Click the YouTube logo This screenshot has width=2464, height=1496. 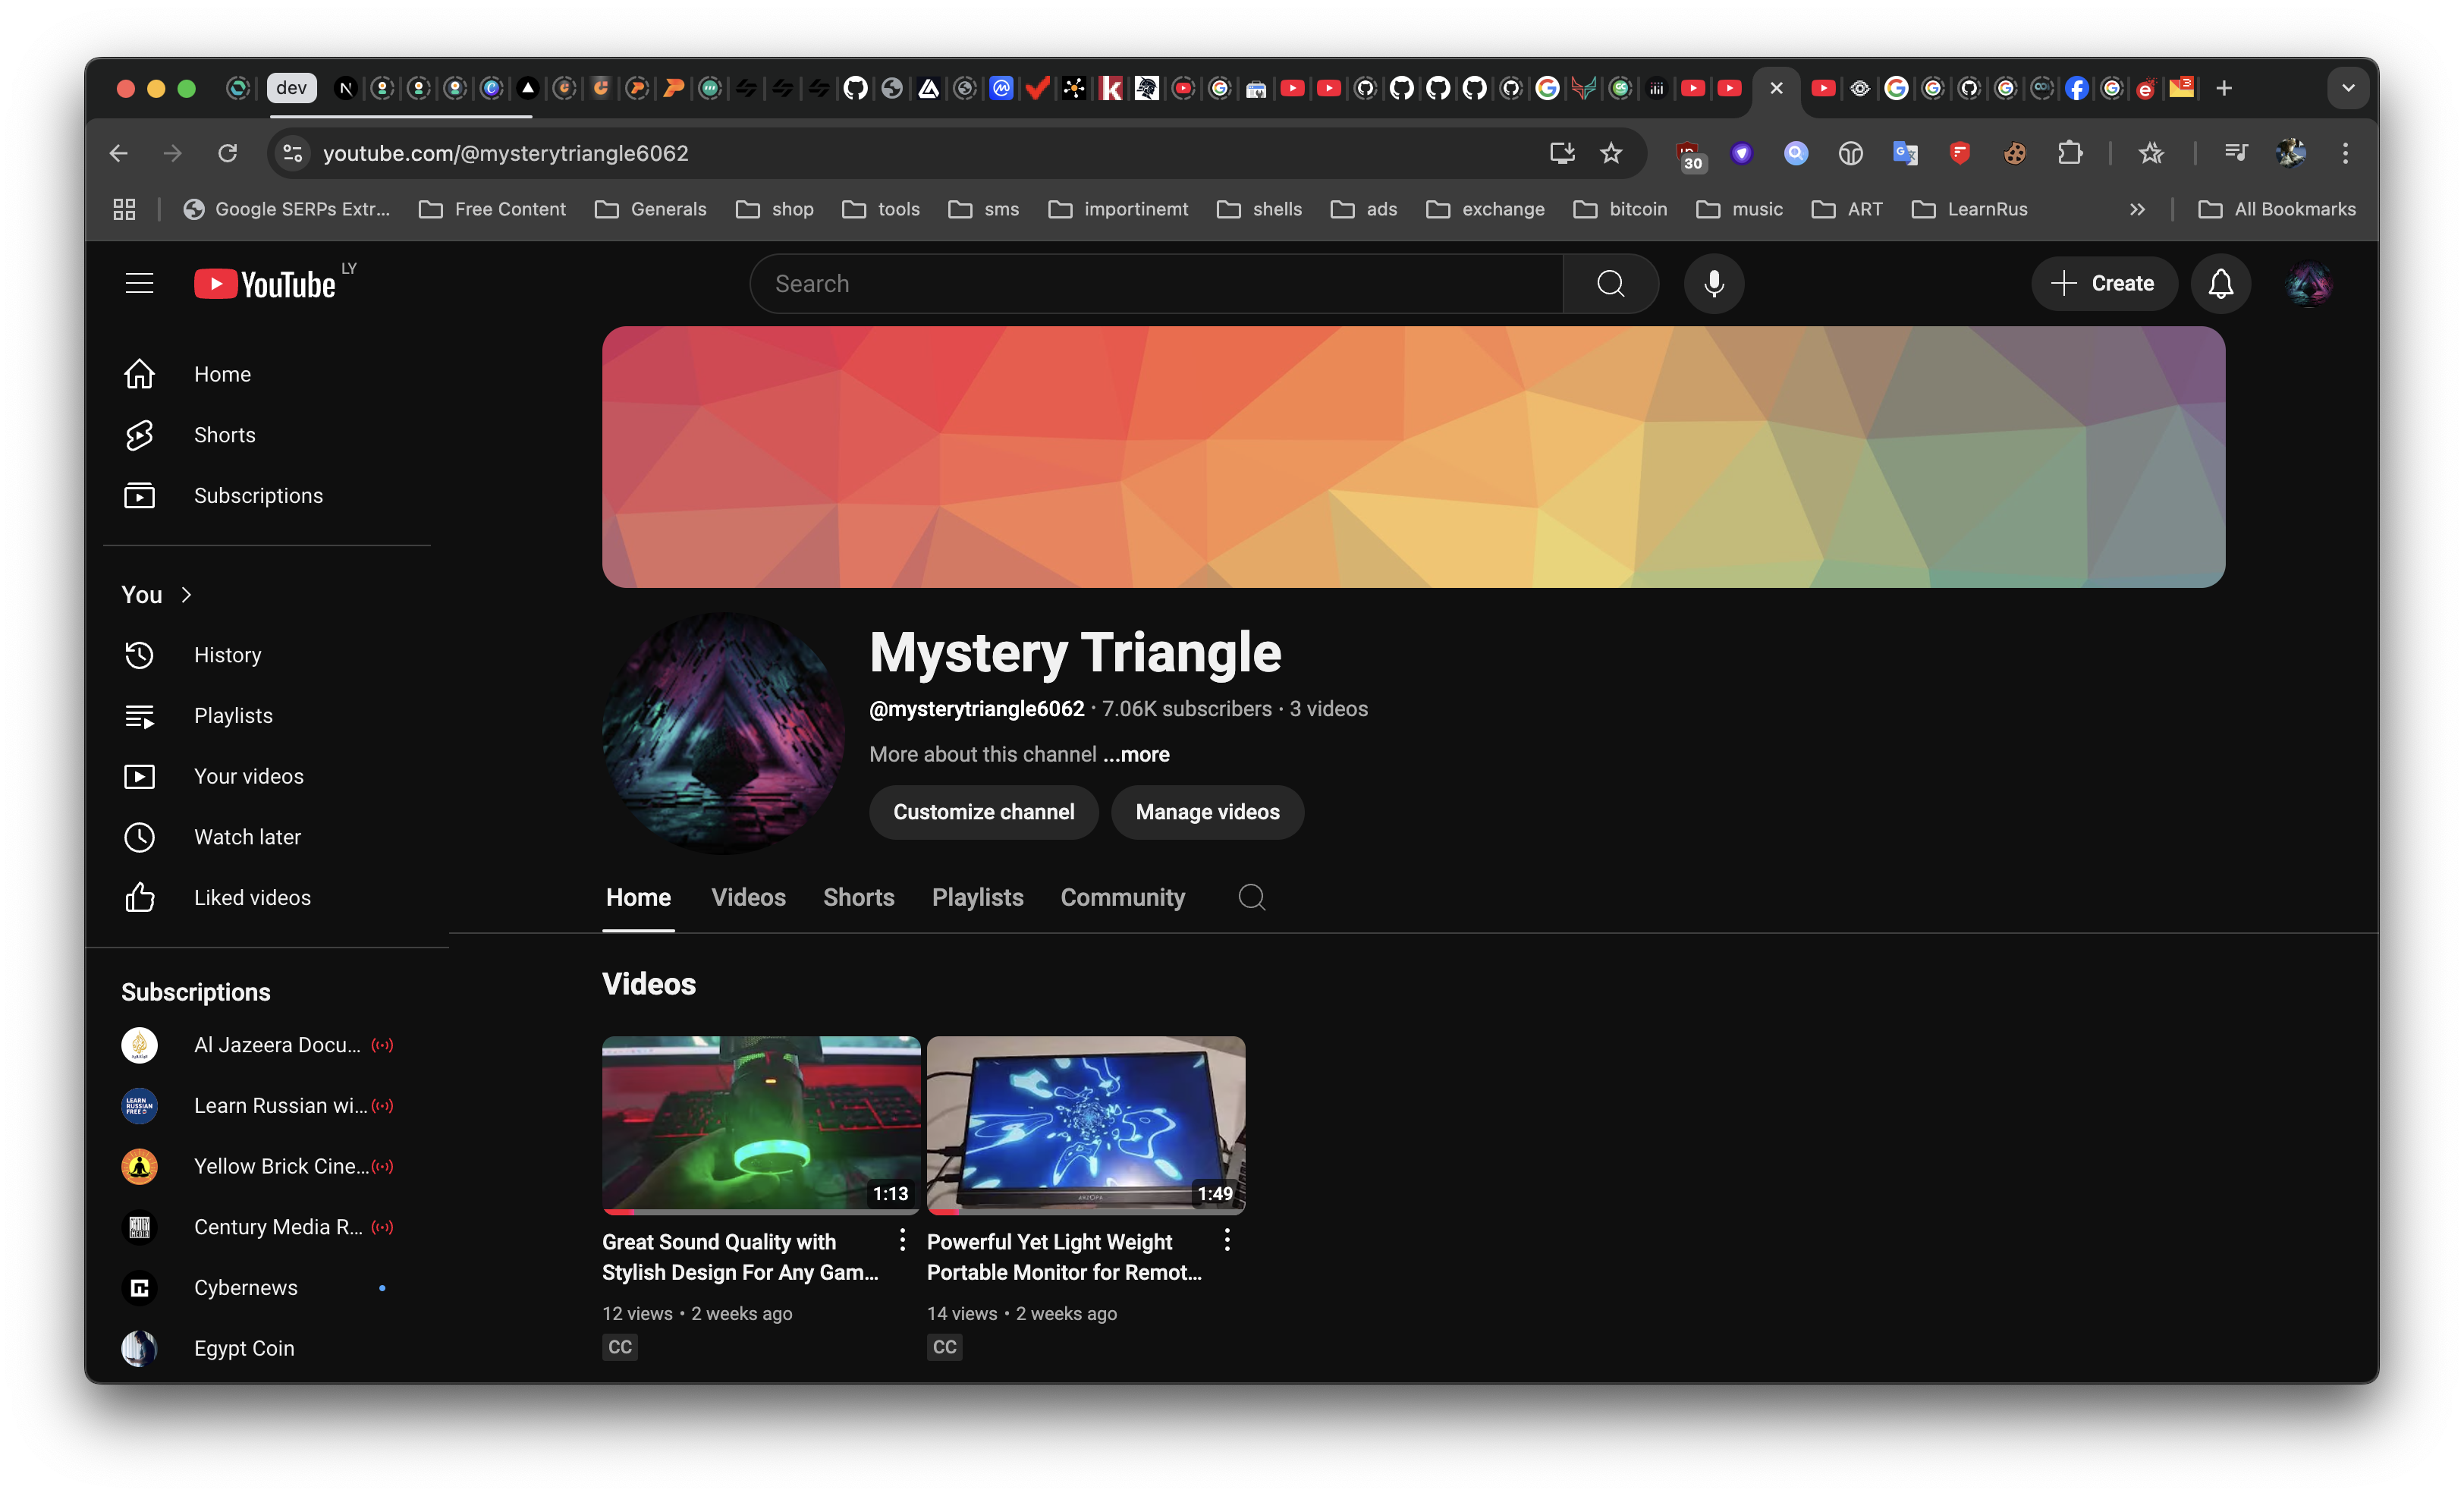[265, 283]
